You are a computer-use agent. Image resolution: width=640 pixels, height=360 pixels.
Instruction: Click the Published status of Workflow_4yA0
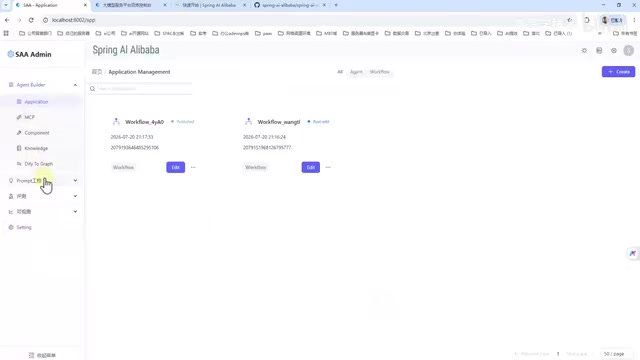point(182,122)
